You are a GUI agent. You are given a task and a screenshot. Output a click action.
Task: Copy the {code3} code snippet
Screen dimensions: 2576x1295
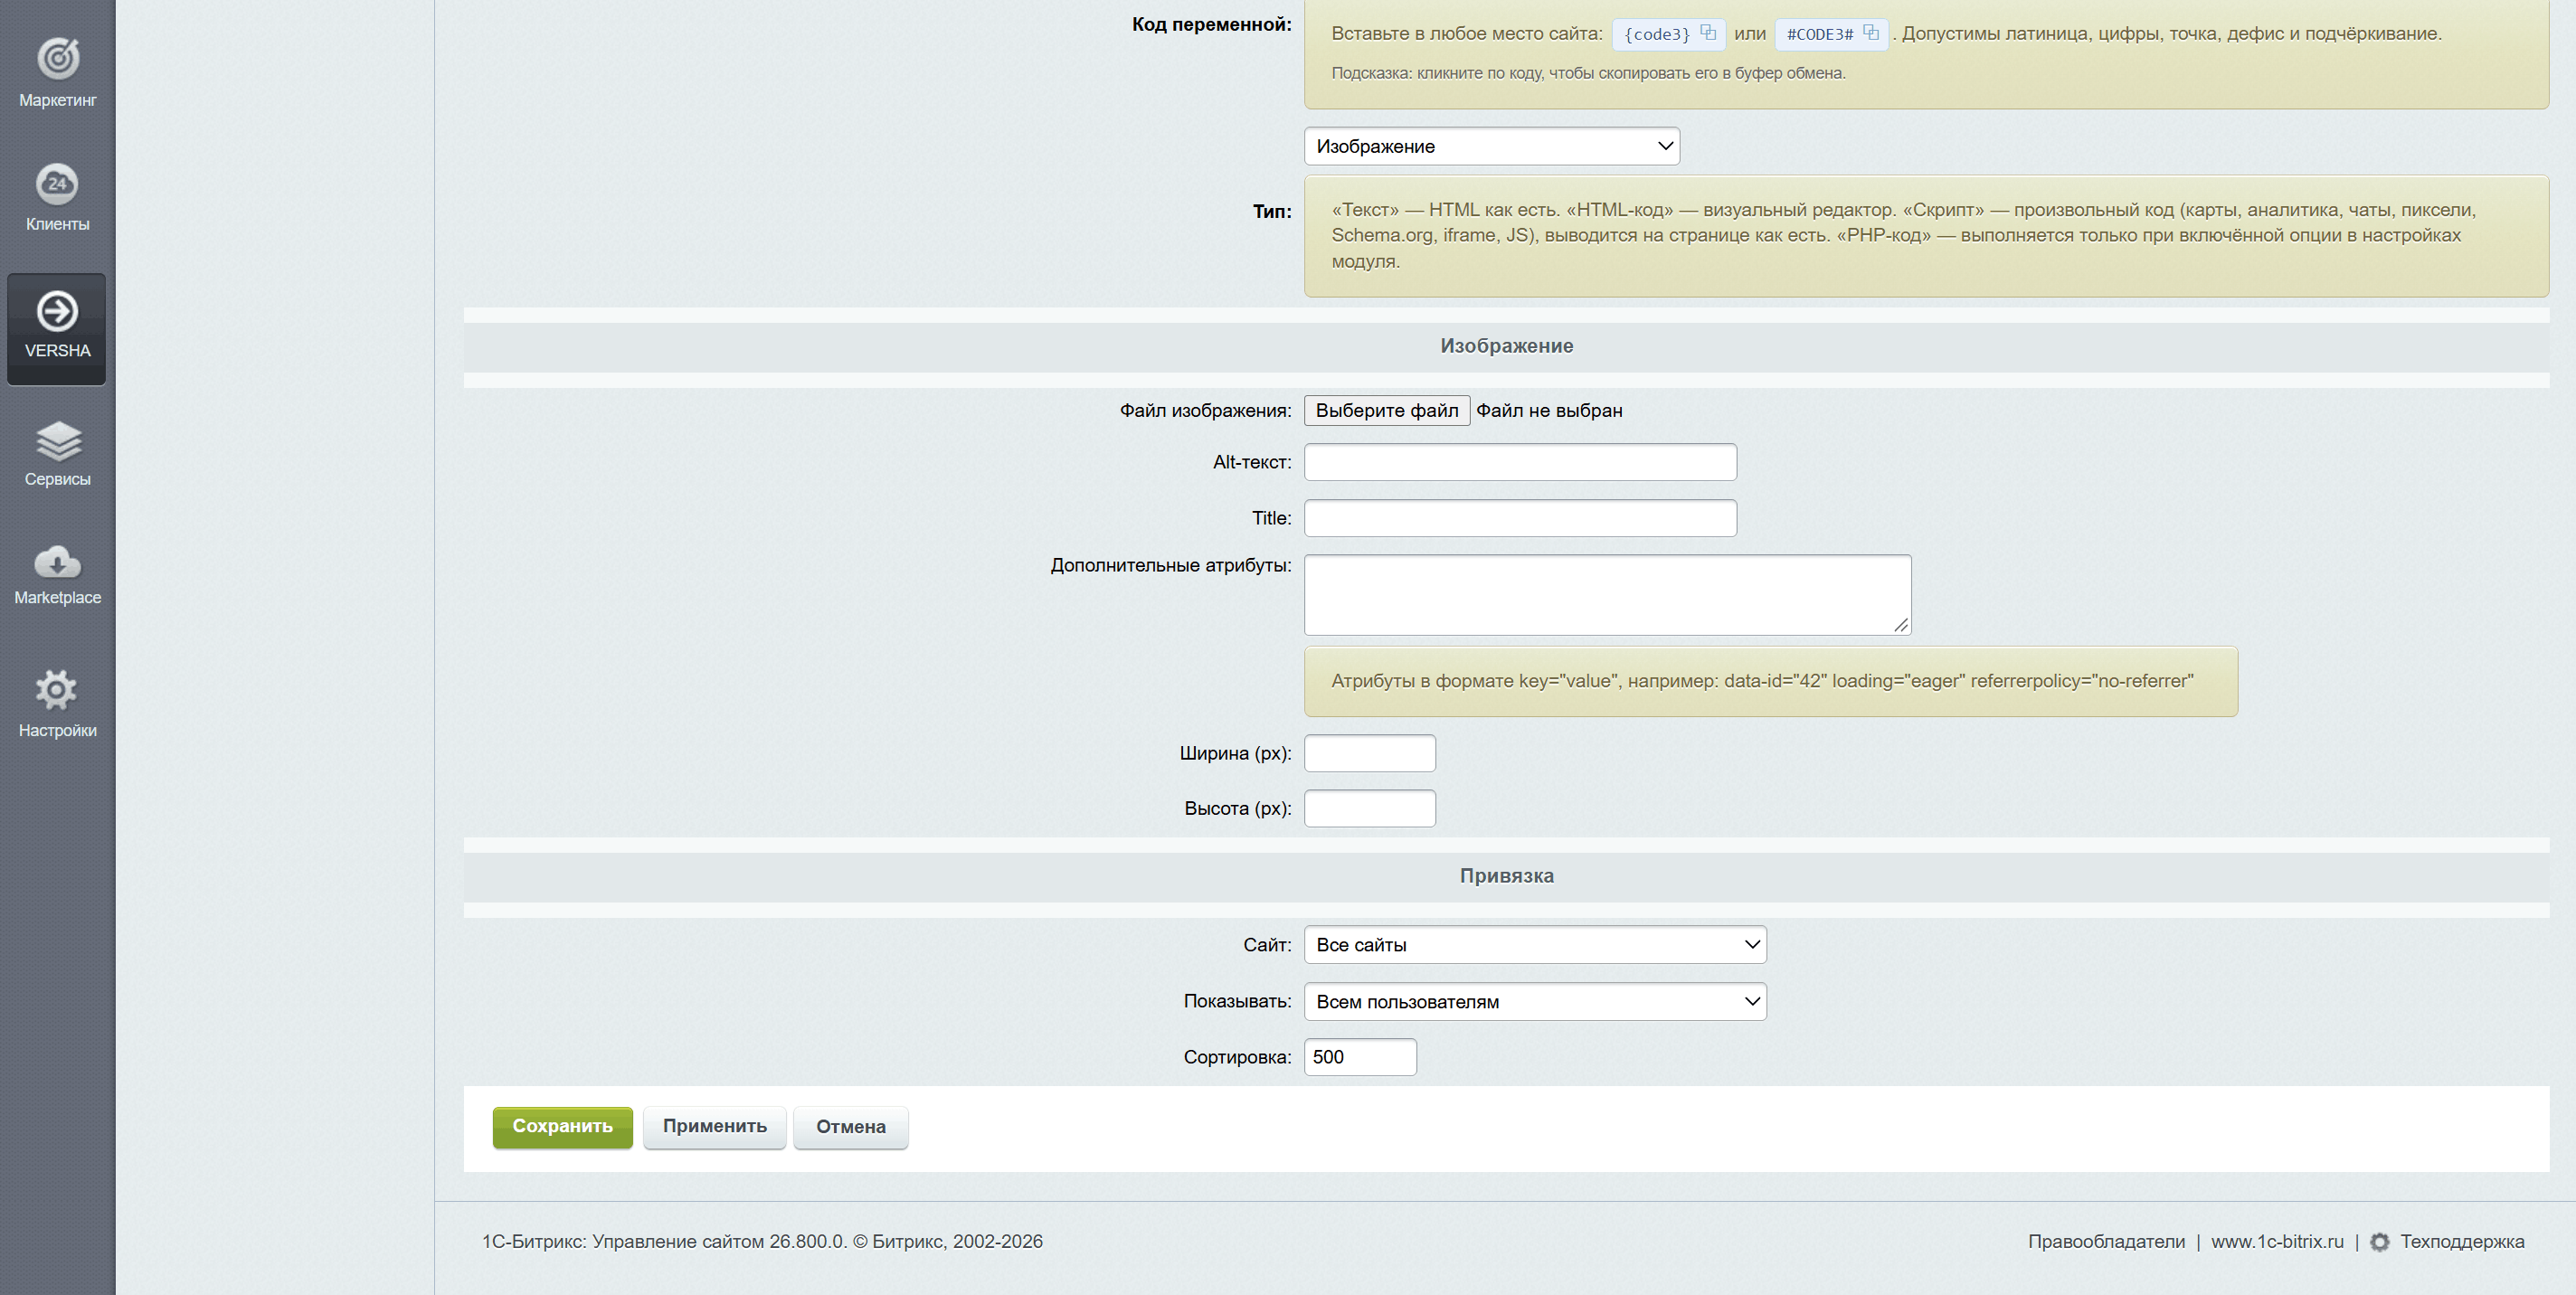(x=1668, y=34)
